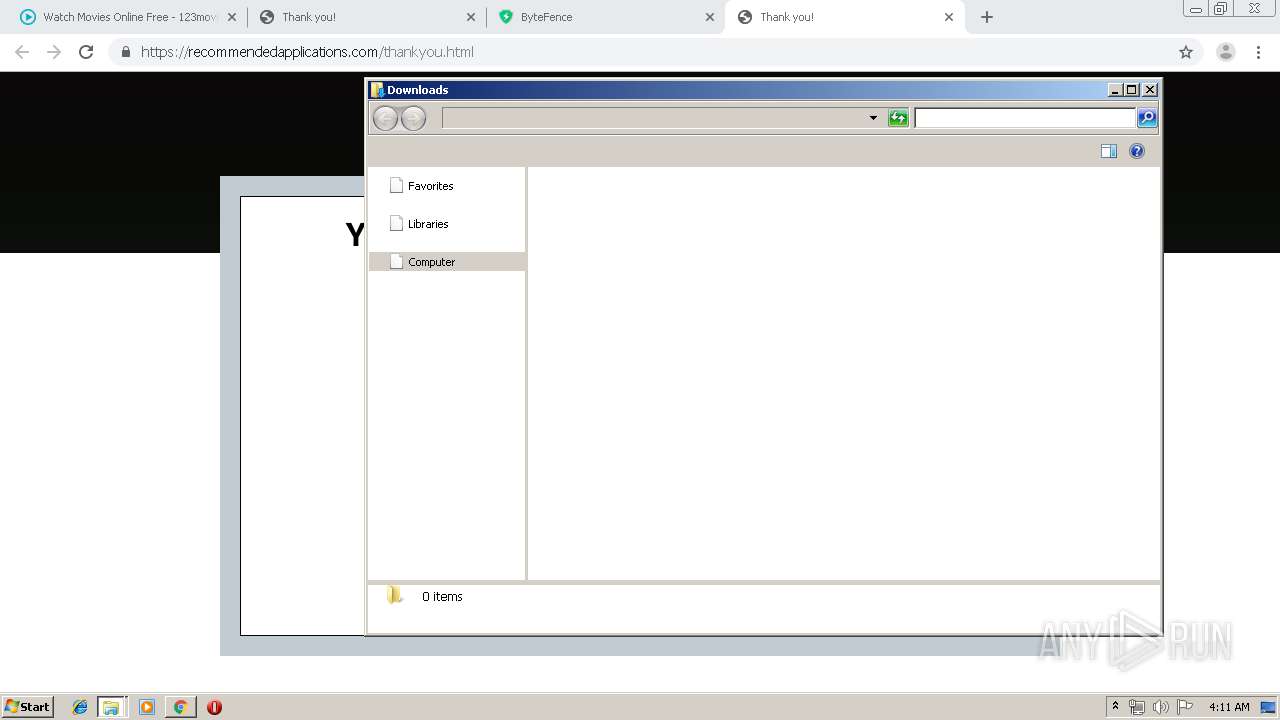The height and width of the screenshot is (720, 1280).
Task: Click the explorer search magnifier icon
Action: coord(1147,118)
